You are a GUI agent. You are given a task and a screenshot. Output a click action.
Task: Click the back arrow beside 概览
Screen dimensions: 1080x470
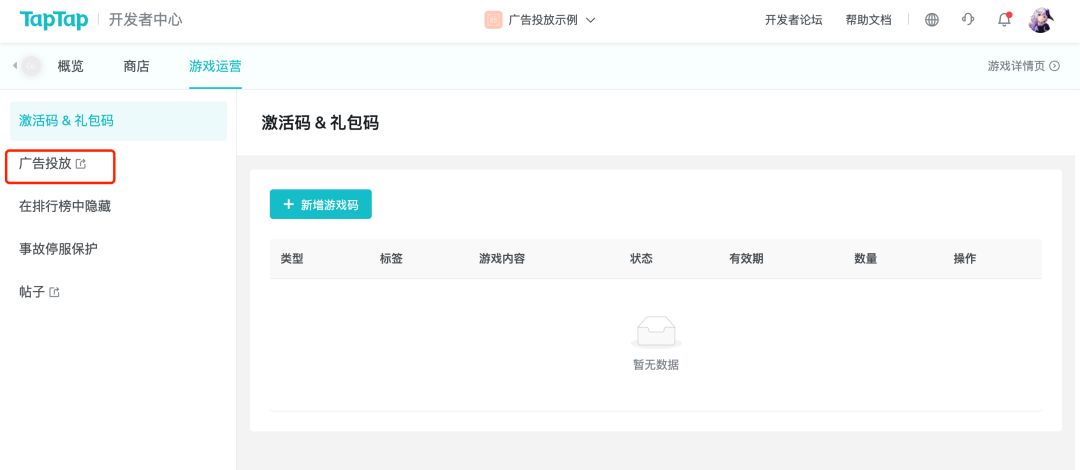pyautogui.click(x=15, y=66)
